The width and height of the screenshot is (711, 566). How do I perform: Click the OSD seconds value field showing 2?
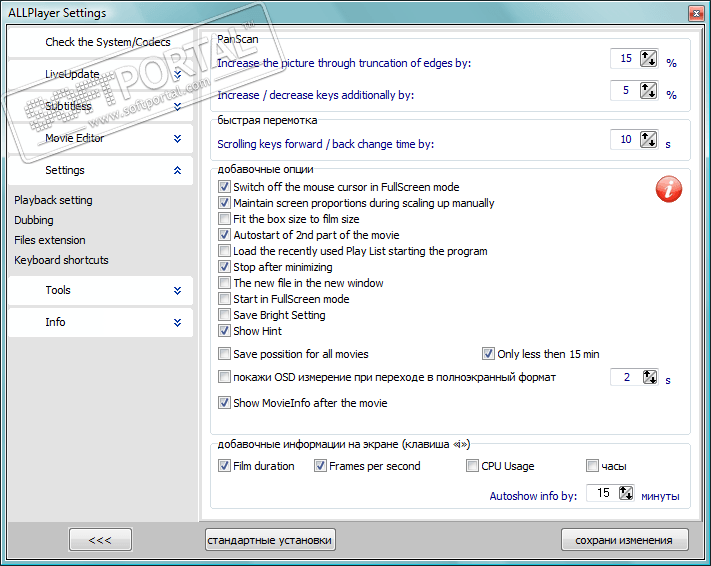[x=626, y=377]
